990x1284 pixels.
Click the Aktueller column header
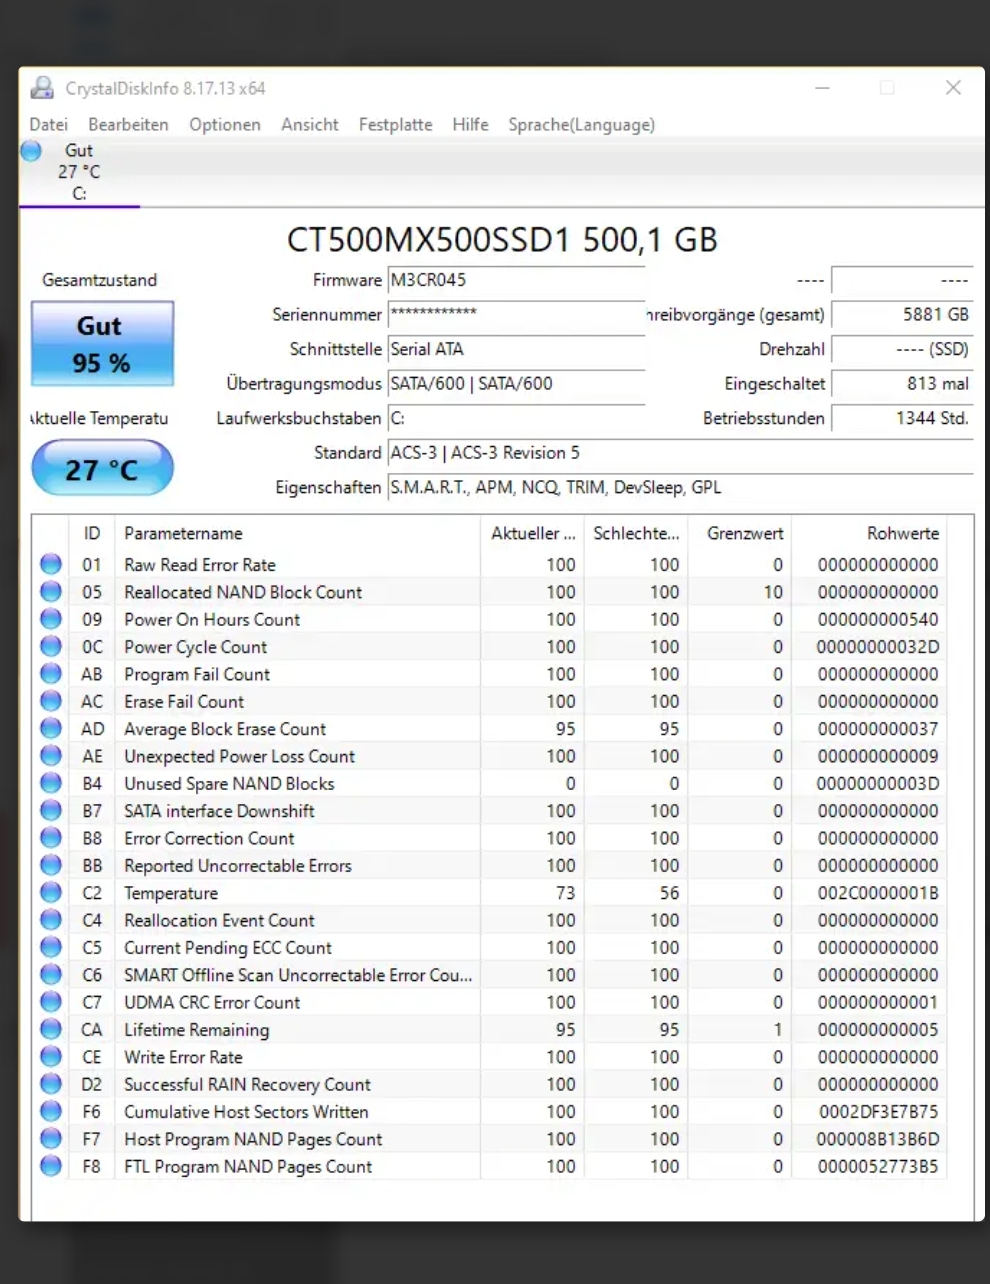coord(533,534)
